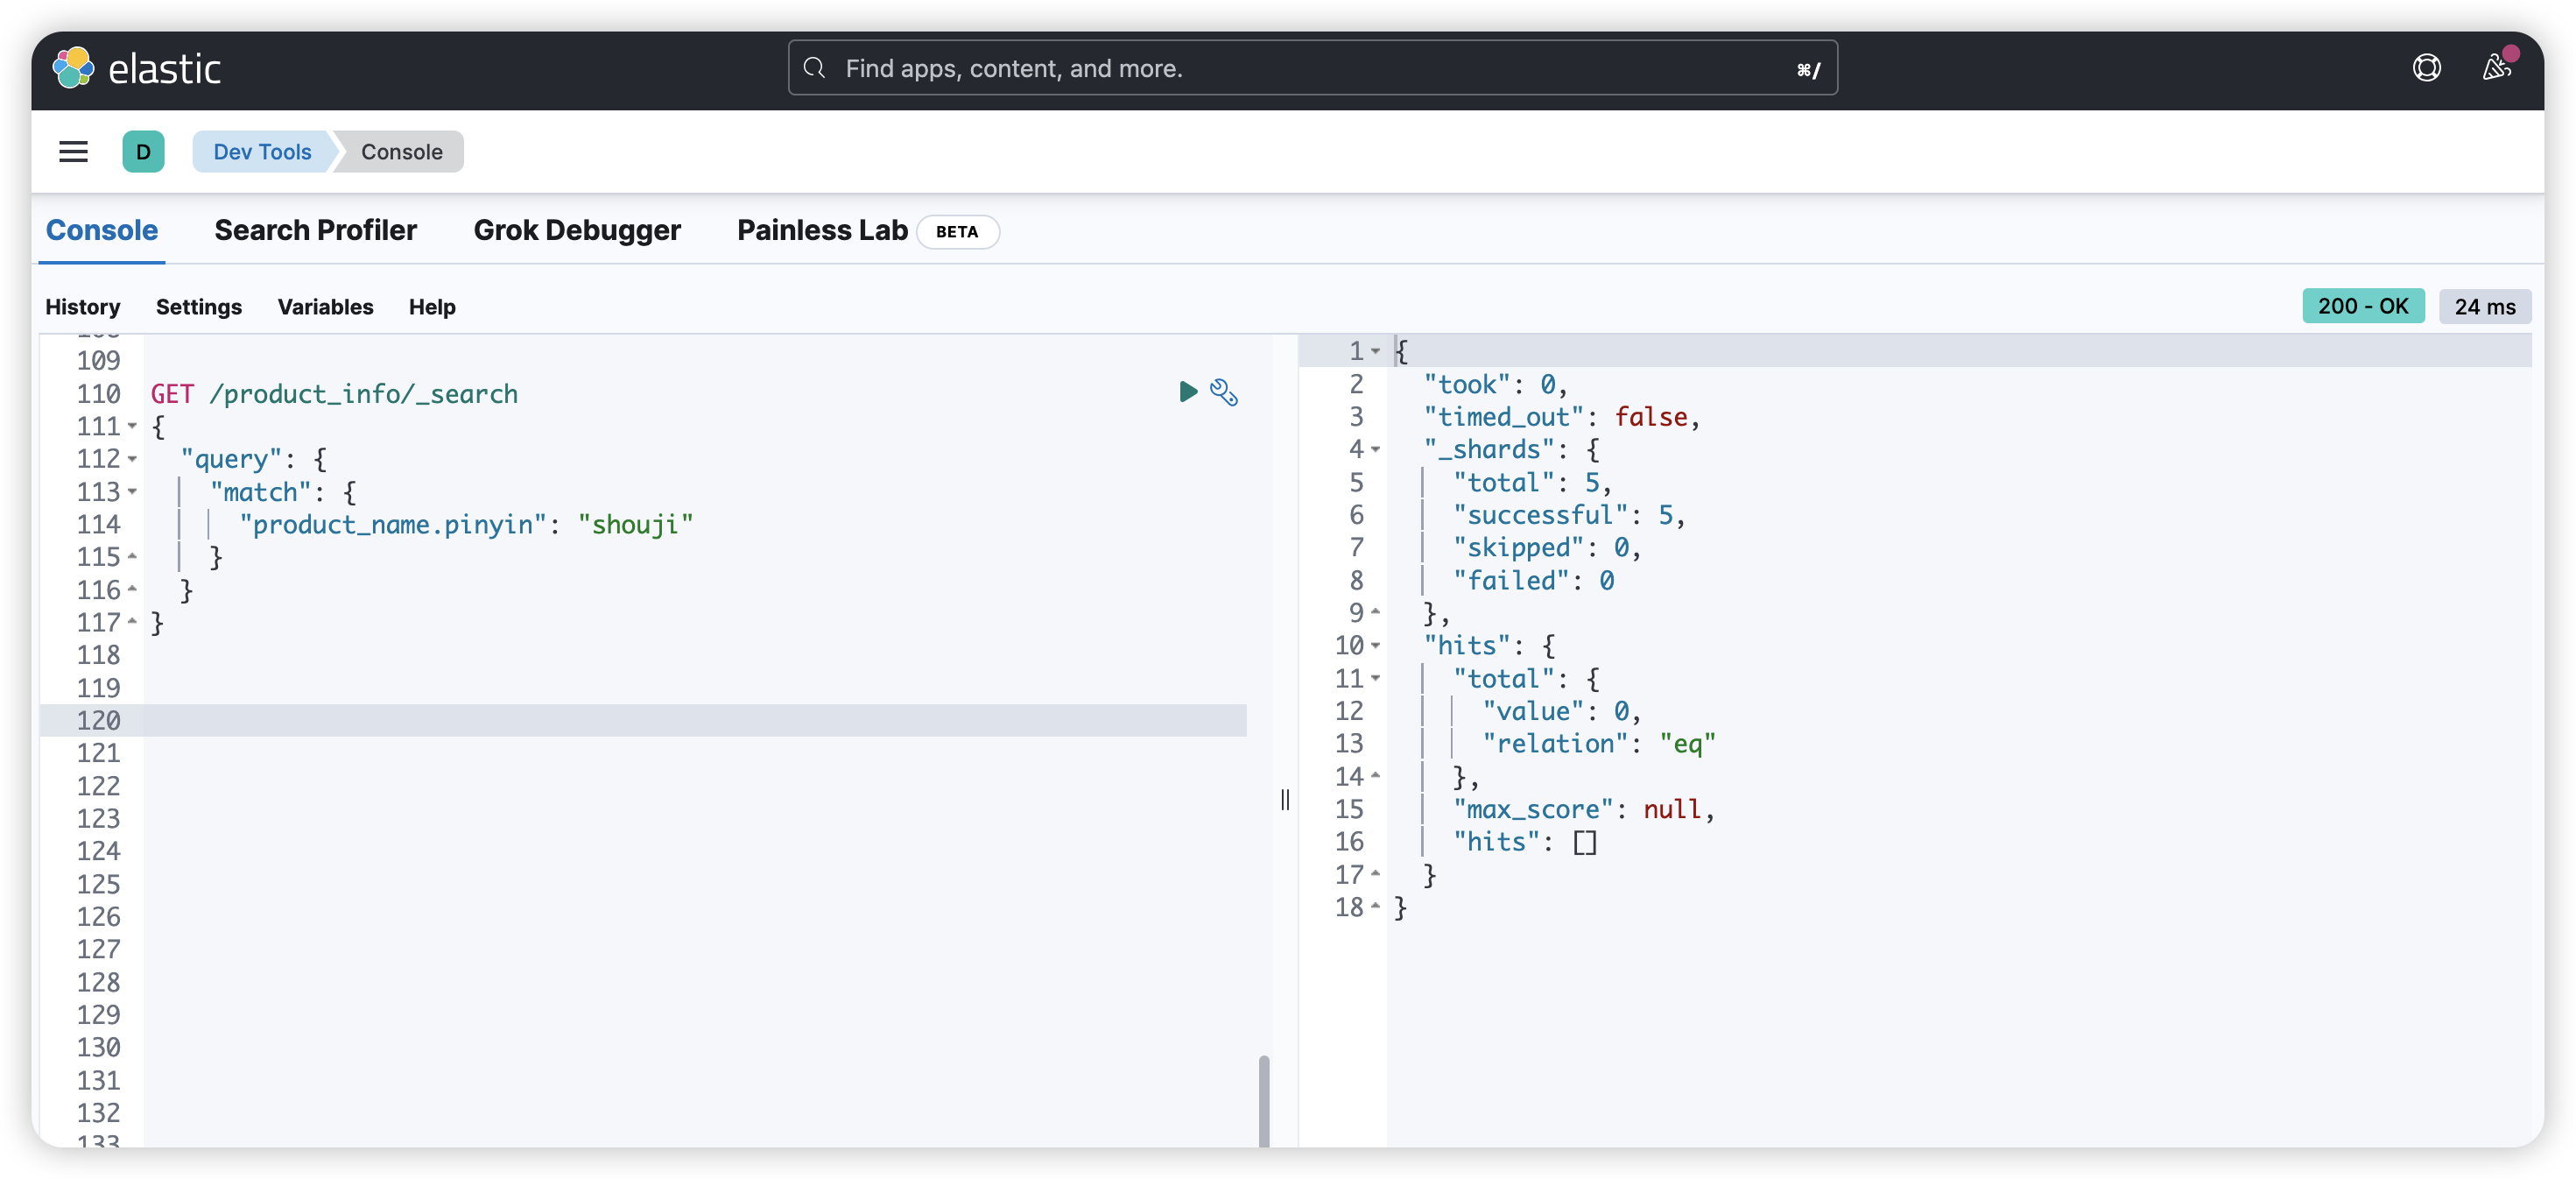Open the request wrench options
Viewport: 2576px width, 1179px height.
pyautogui.click(x=1224, y=392)
